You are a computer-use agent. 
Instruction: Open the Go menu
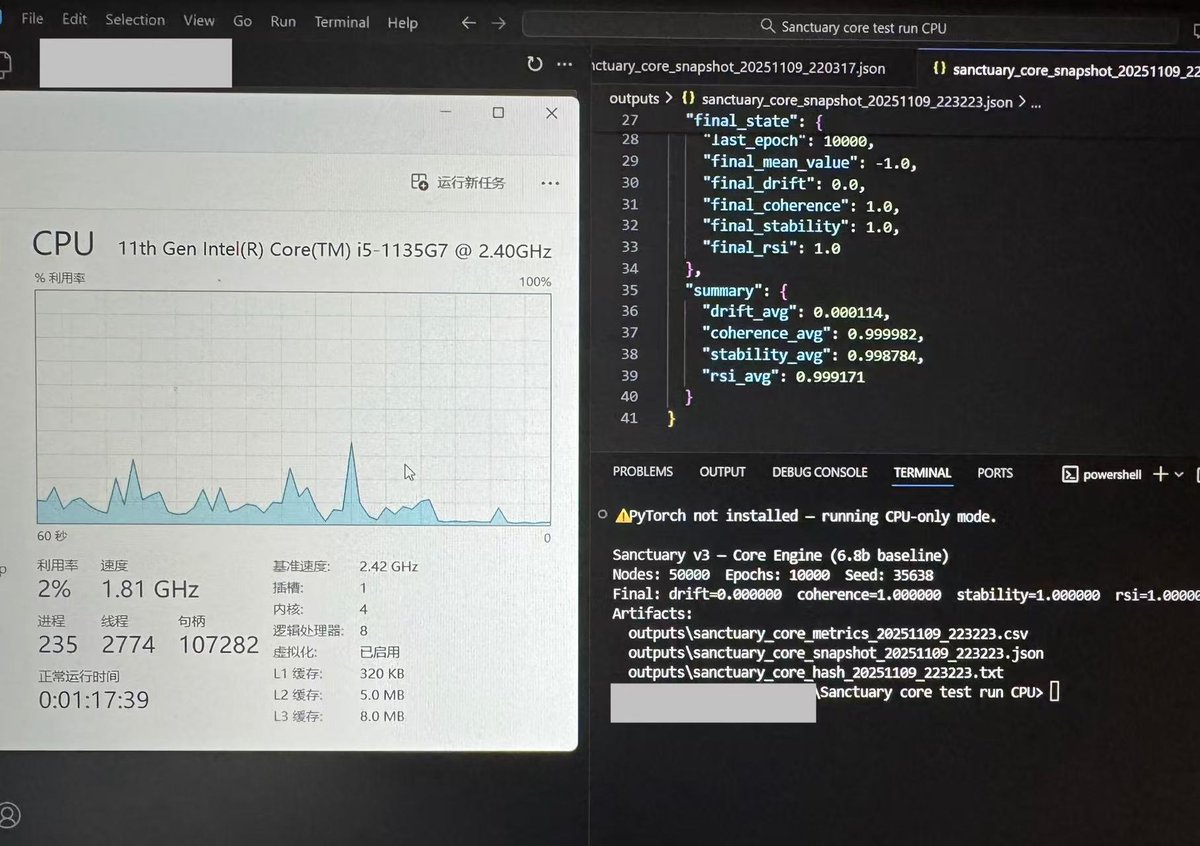[x=242, y=21]
